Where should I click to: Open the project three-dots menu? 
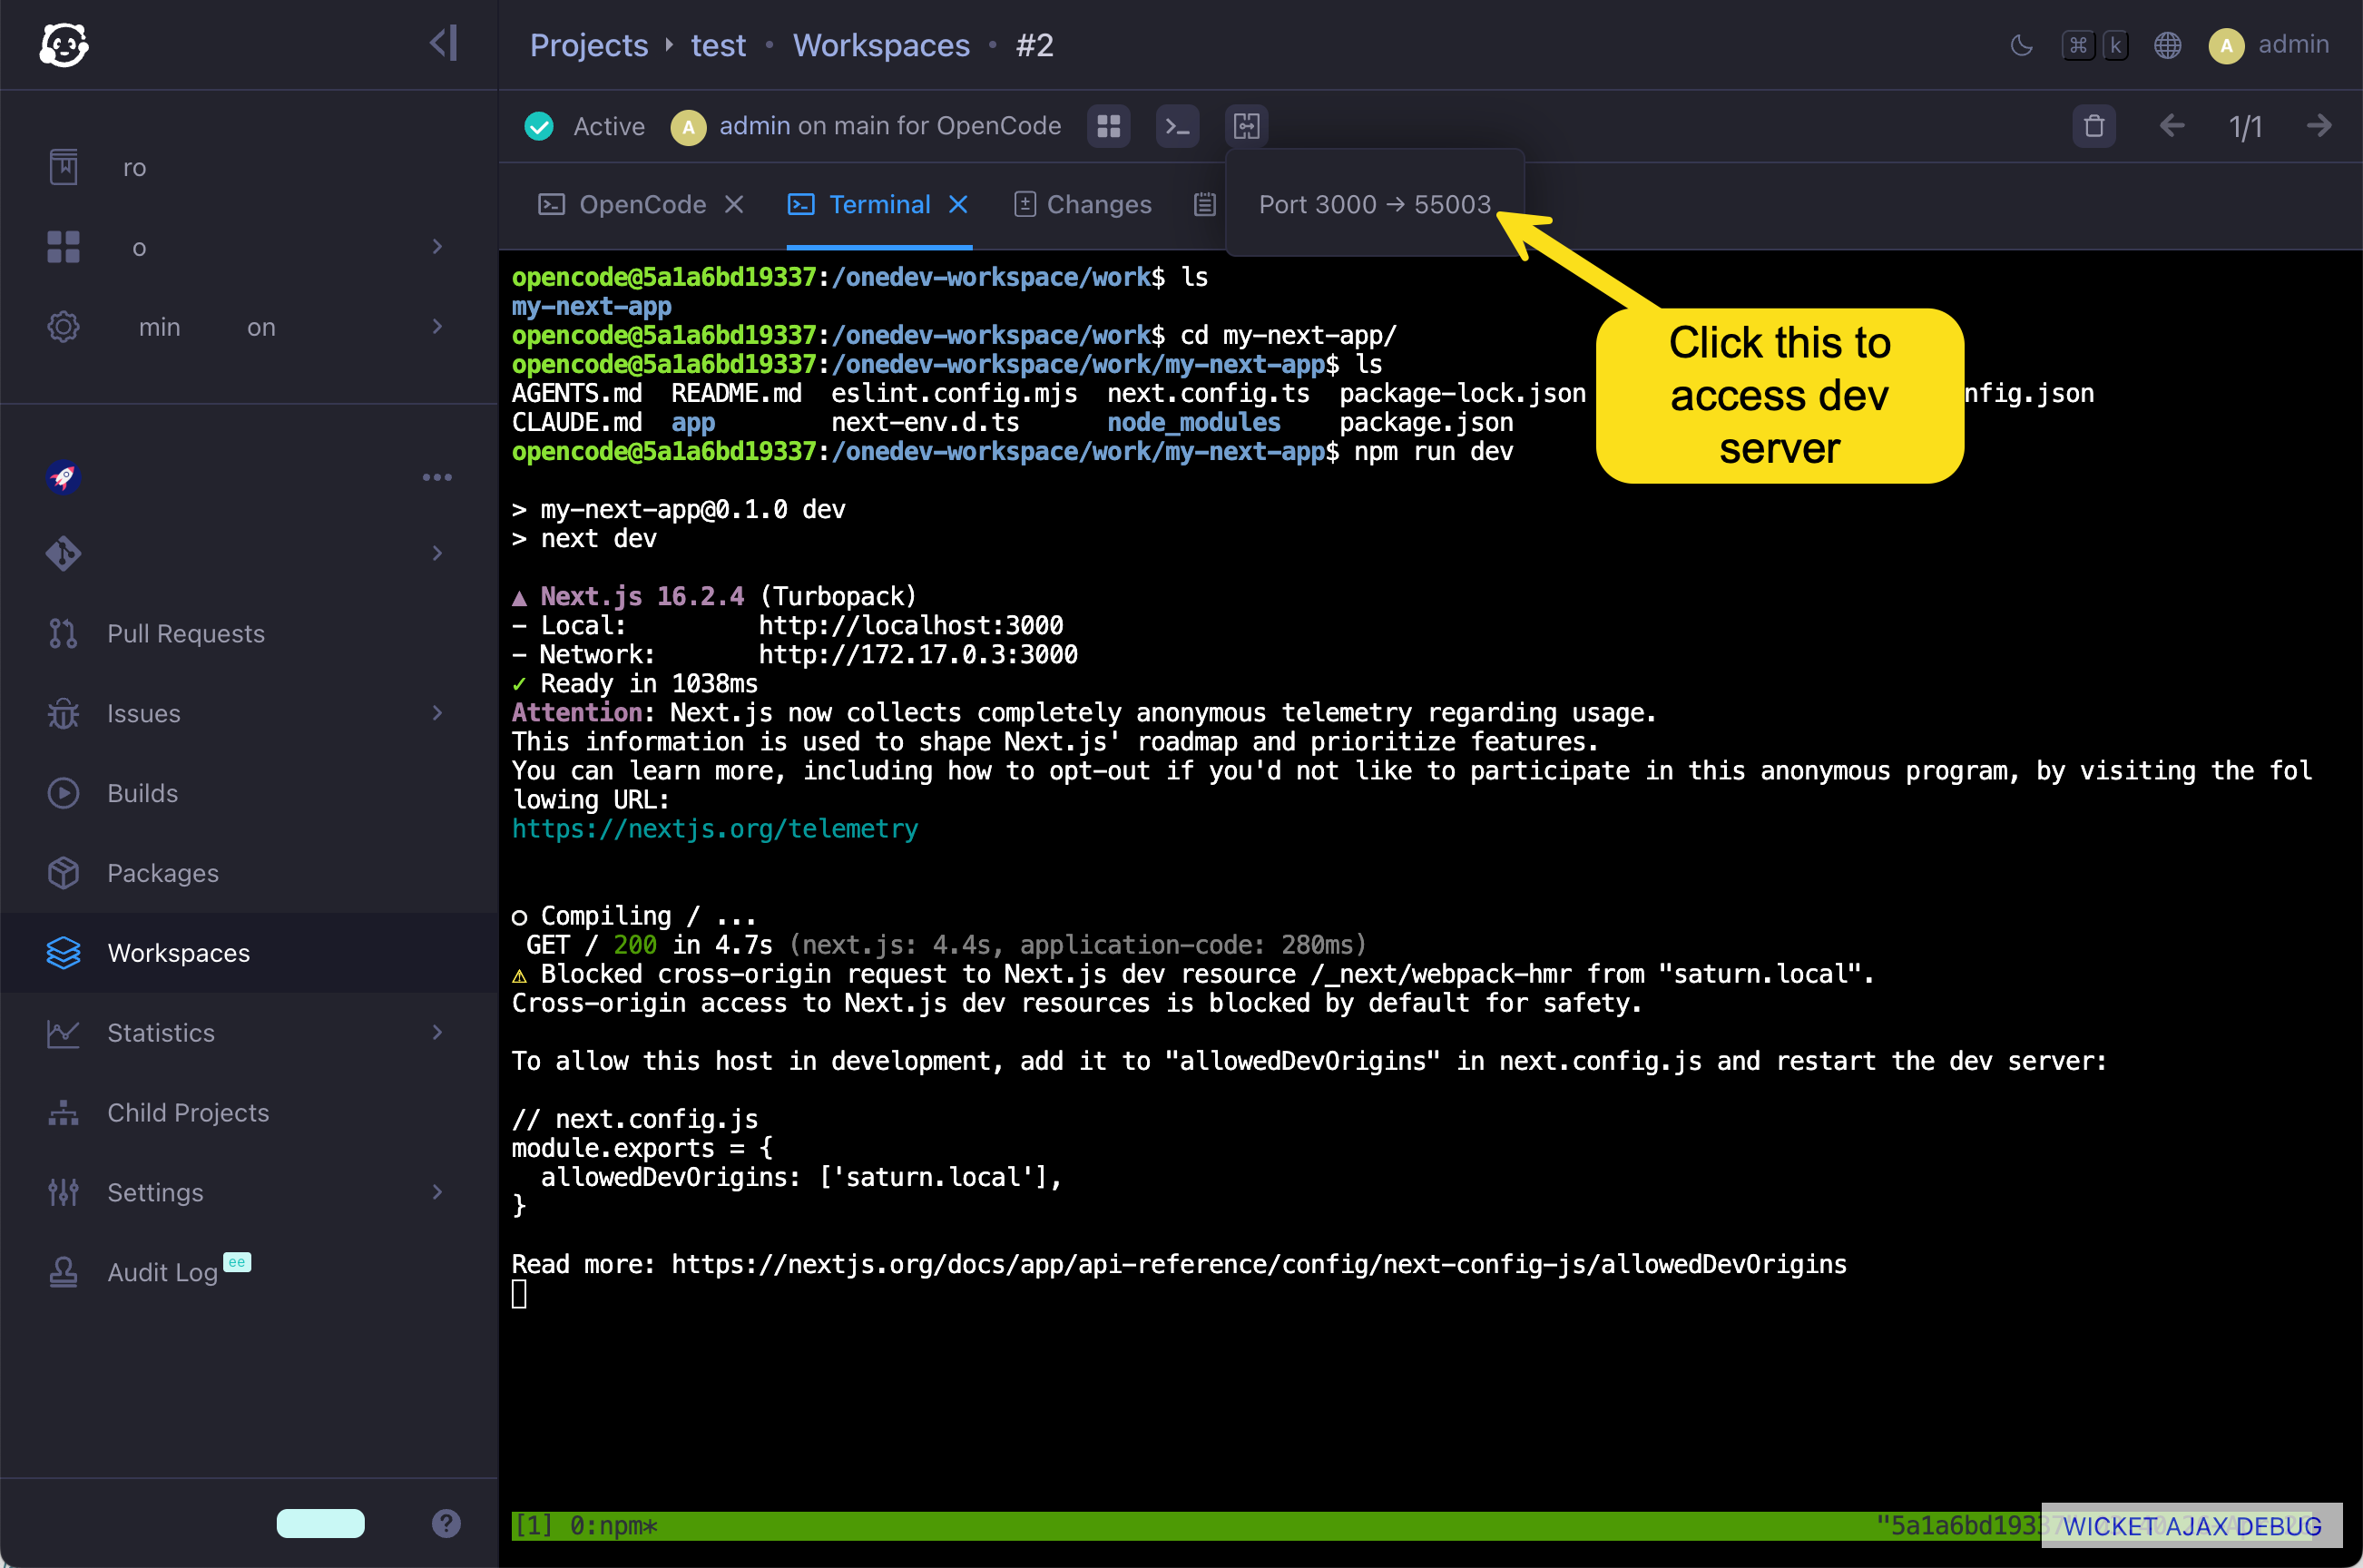click(x=437, y=477)
